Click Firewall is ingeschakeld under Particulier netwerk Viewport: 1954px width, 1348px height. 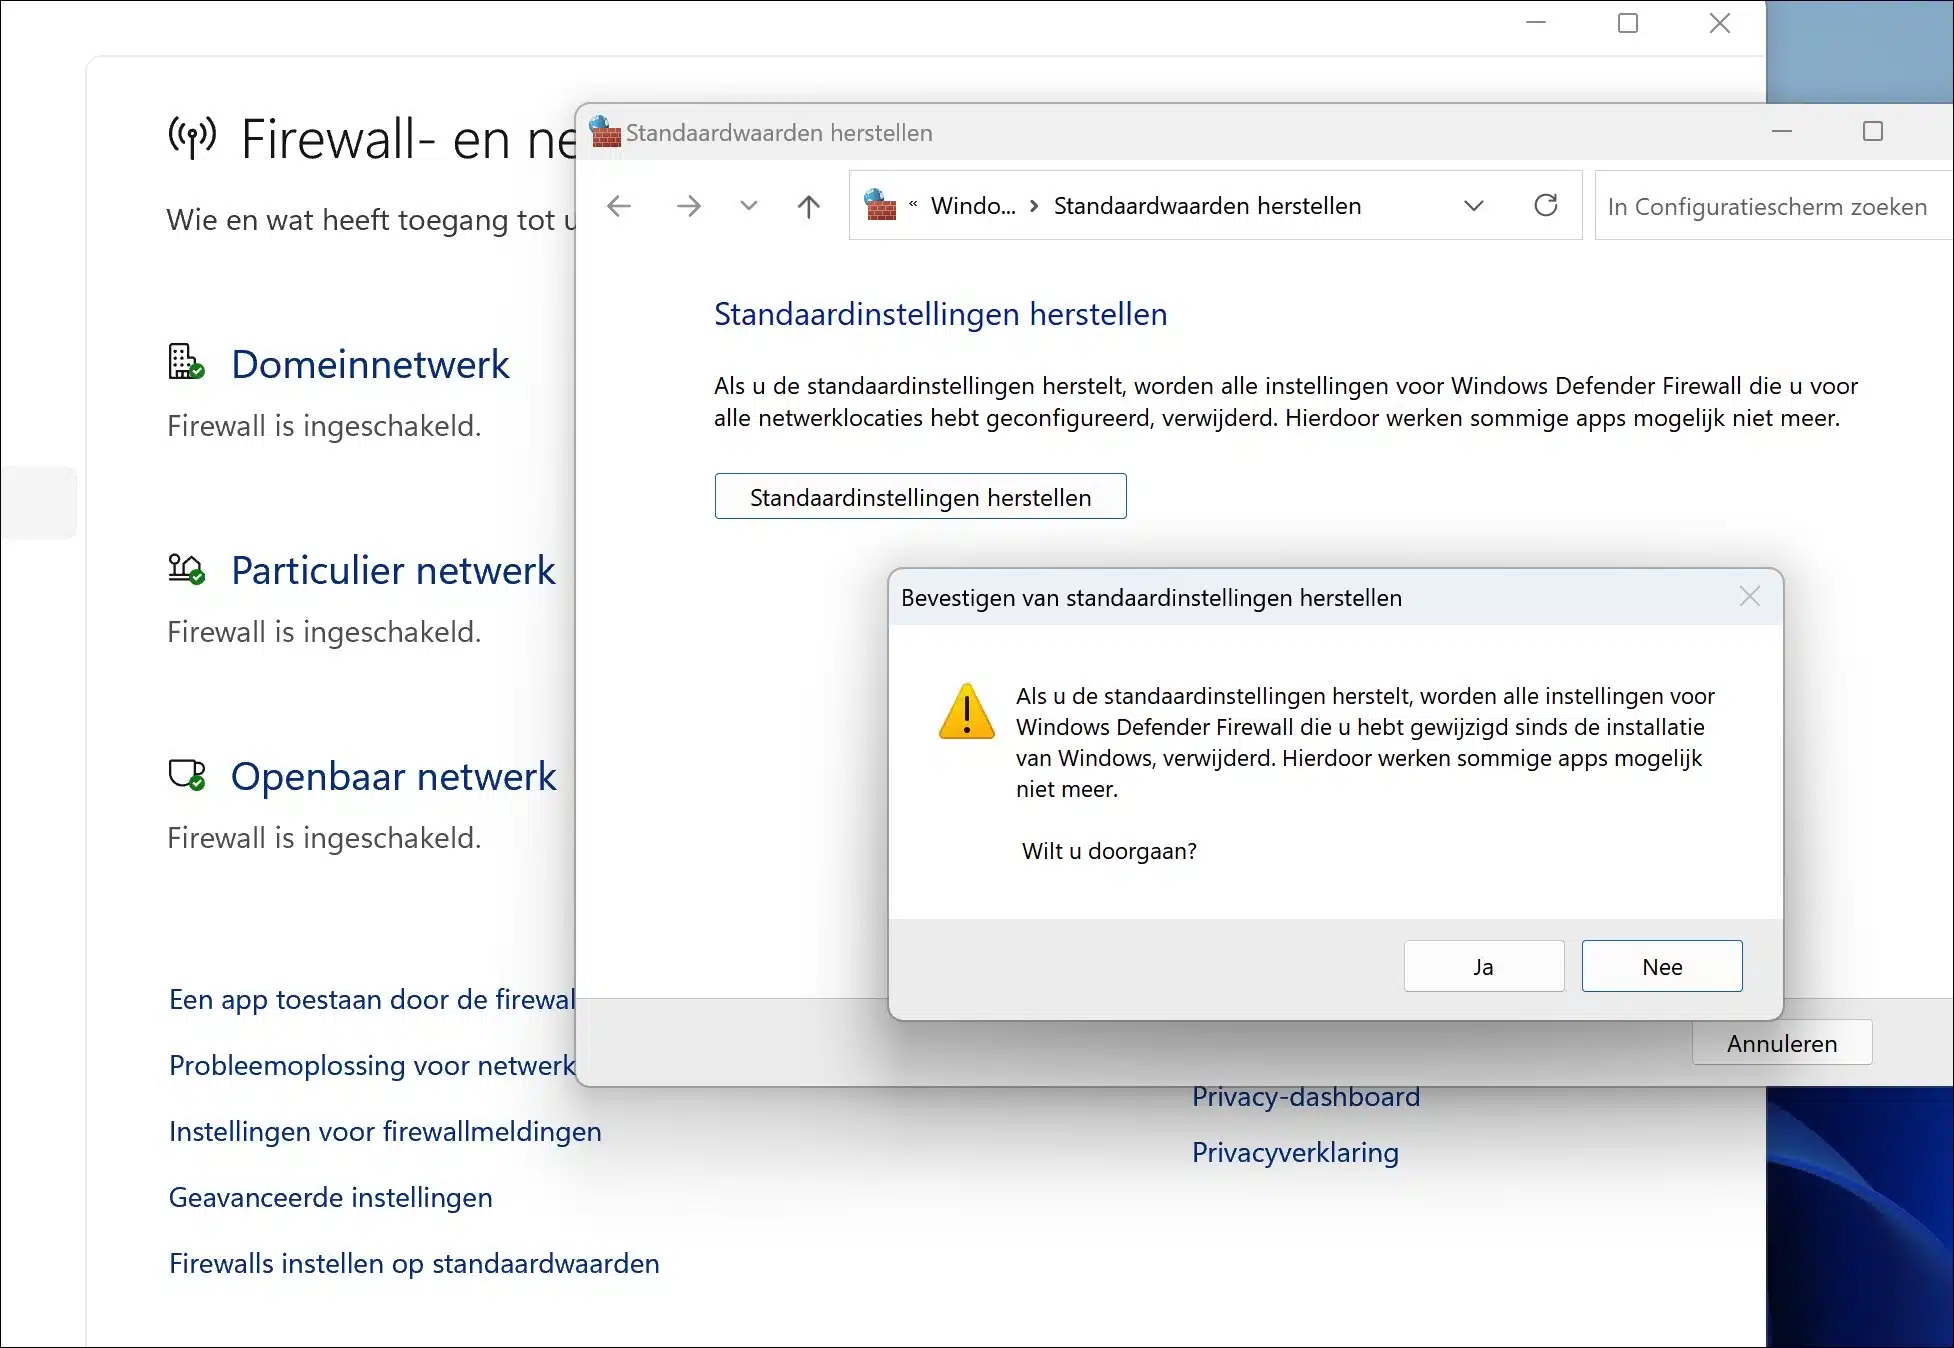(x=324, y=632)
